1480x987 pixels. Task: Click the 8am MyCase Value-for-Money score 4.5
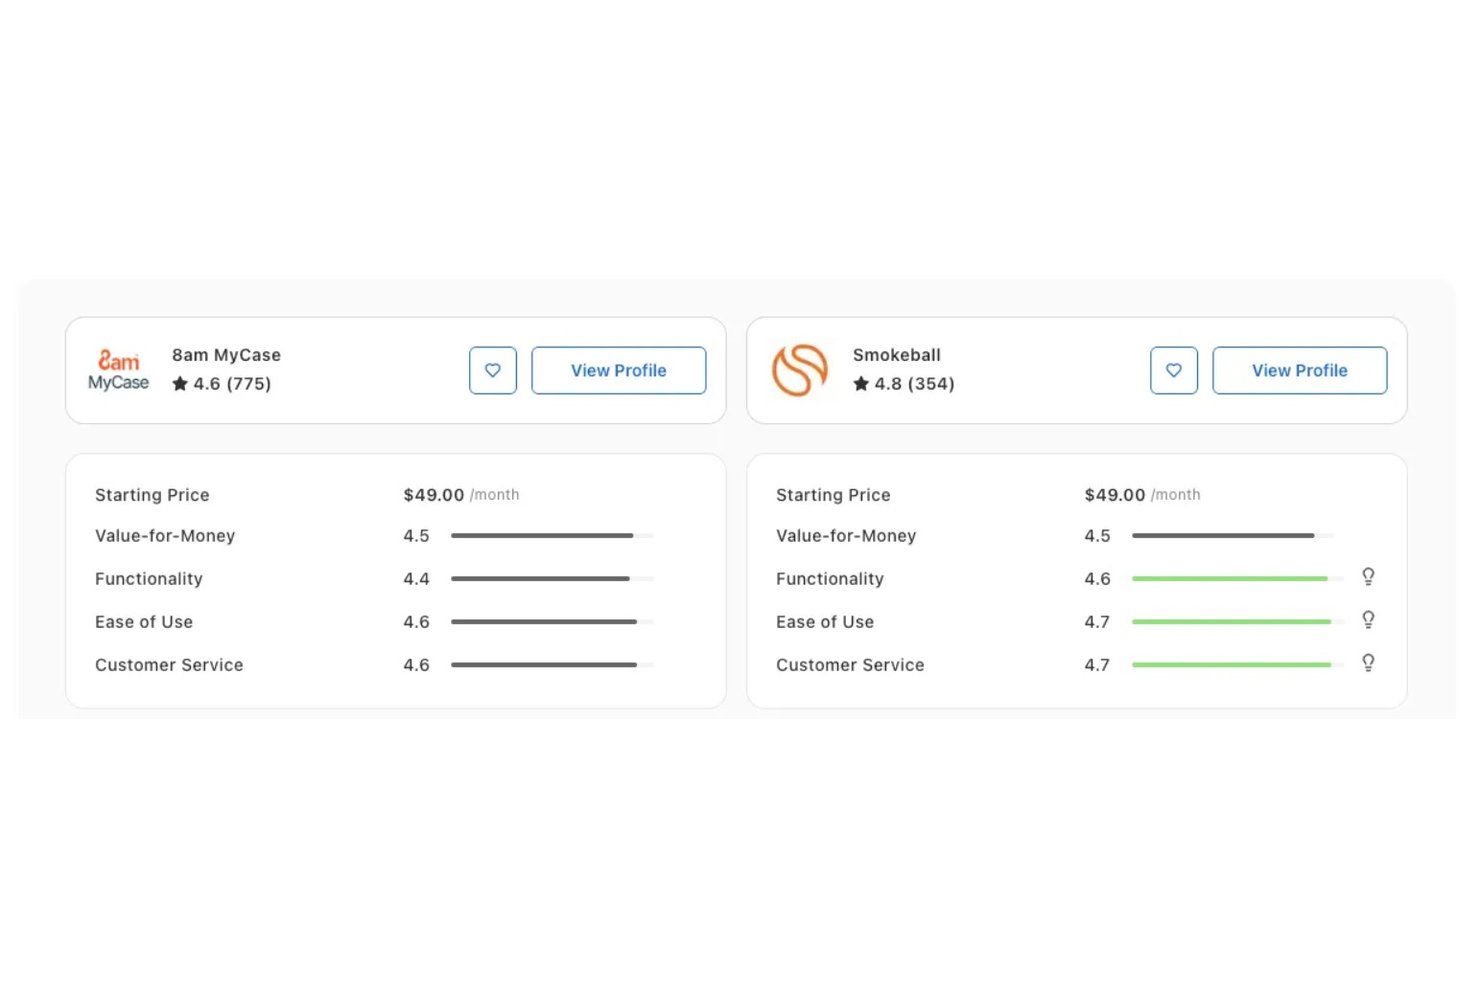coord(416,536)
